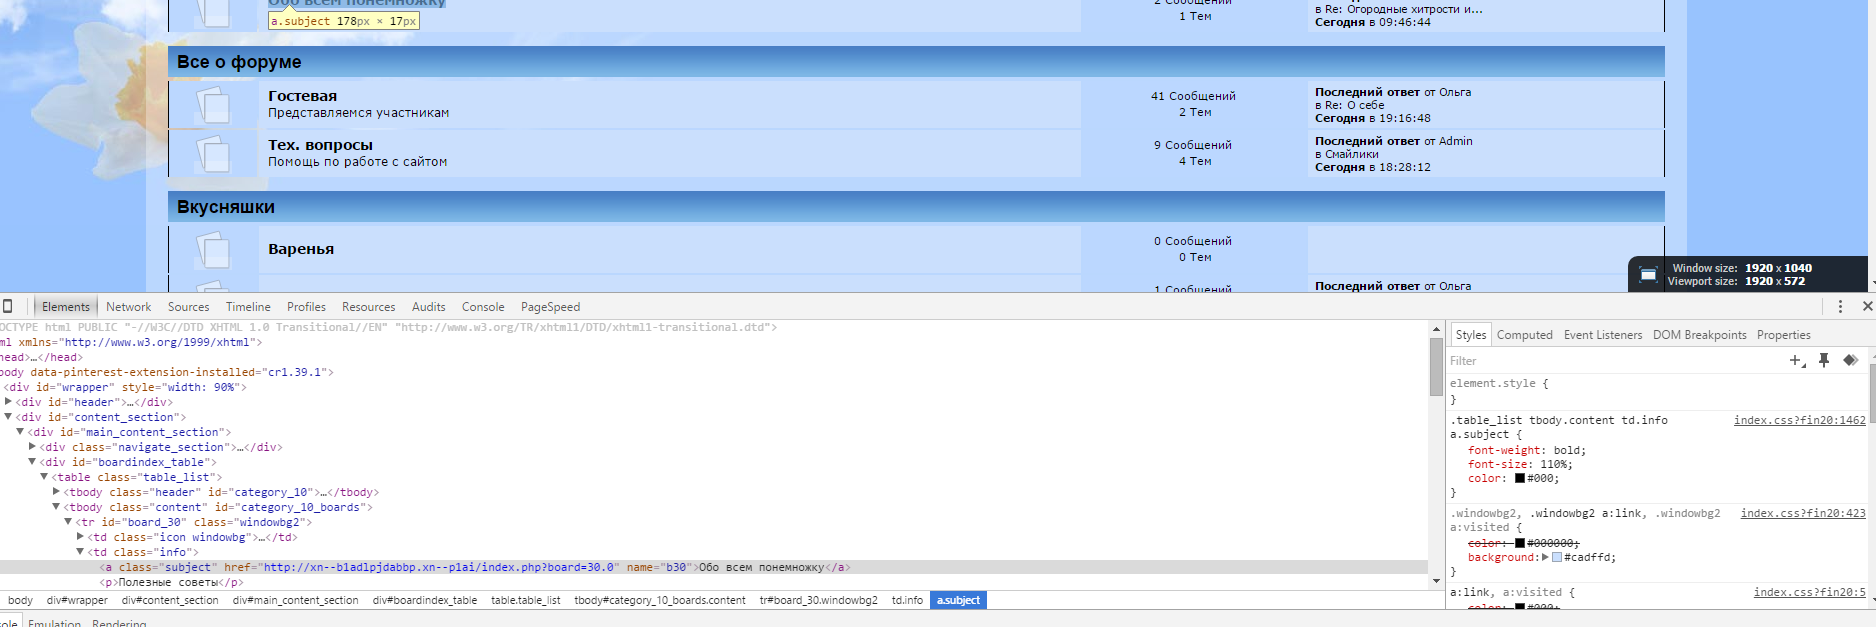Open the Console tab
1876x627 pixels.
click(x=483, y=307)
